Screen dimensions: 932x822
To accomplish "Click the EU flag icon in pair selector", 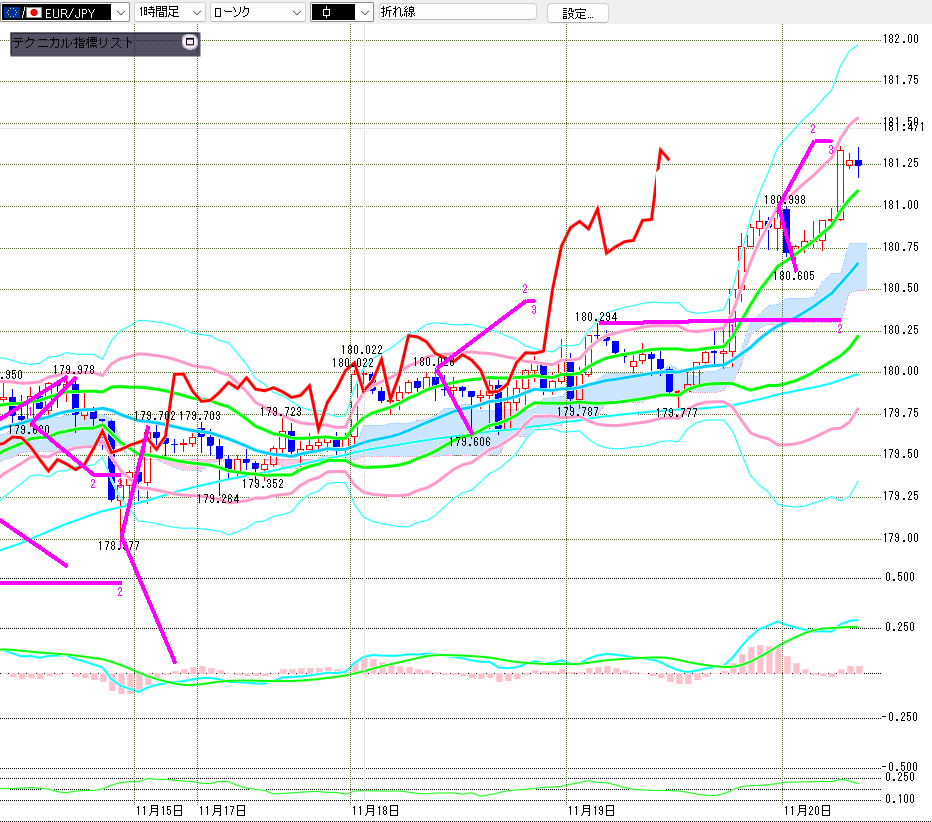I will pyautogui.click(x=11, y=13).
